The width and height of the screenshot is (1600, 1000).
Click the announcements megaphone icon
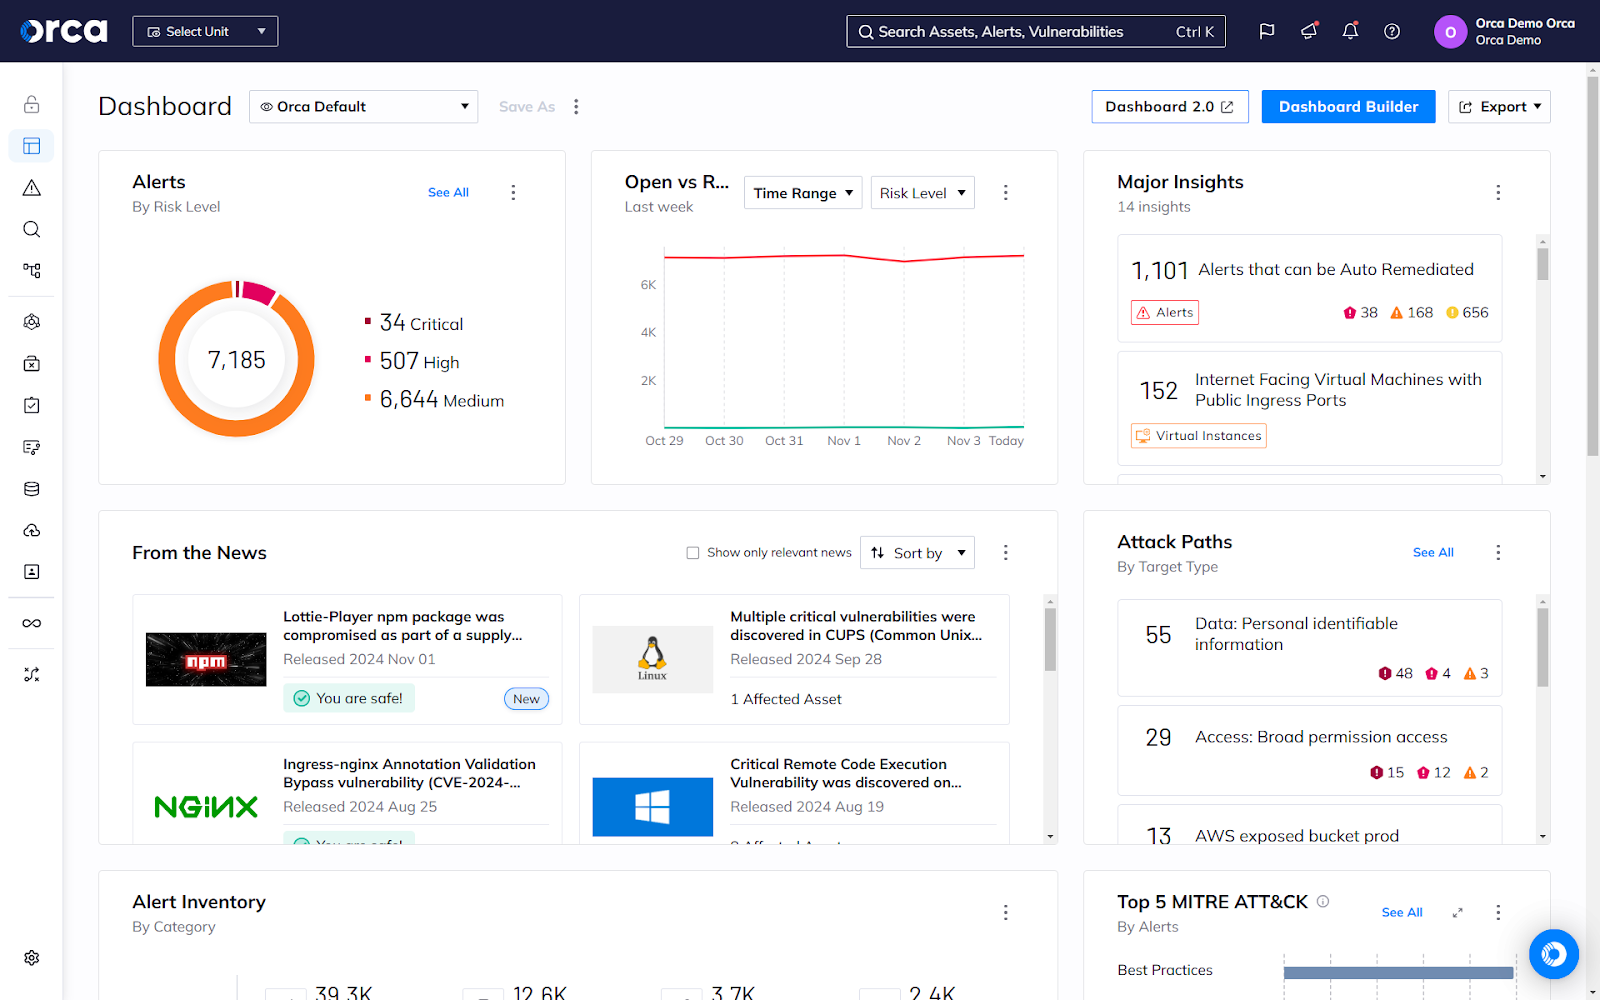pos(1309,31)
